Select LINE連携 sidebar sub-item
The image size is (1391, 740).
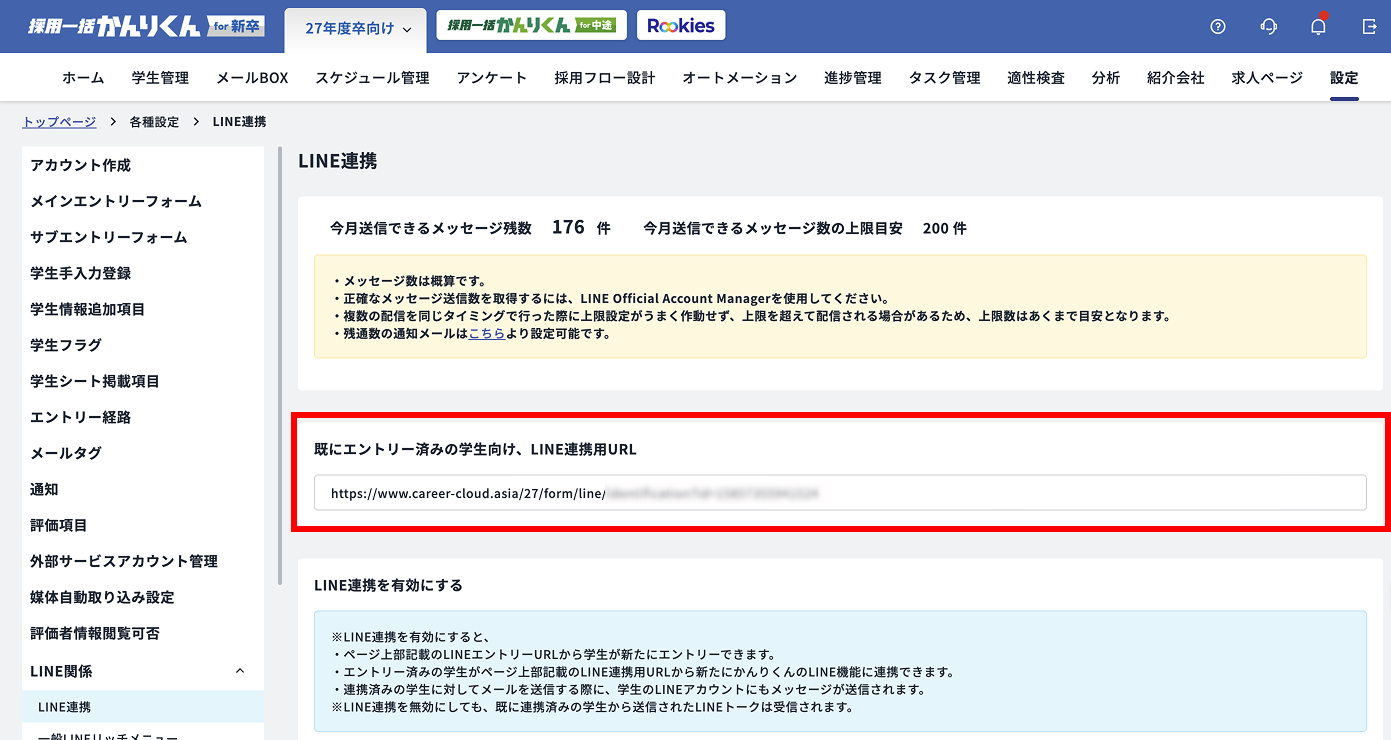(65, 707)
